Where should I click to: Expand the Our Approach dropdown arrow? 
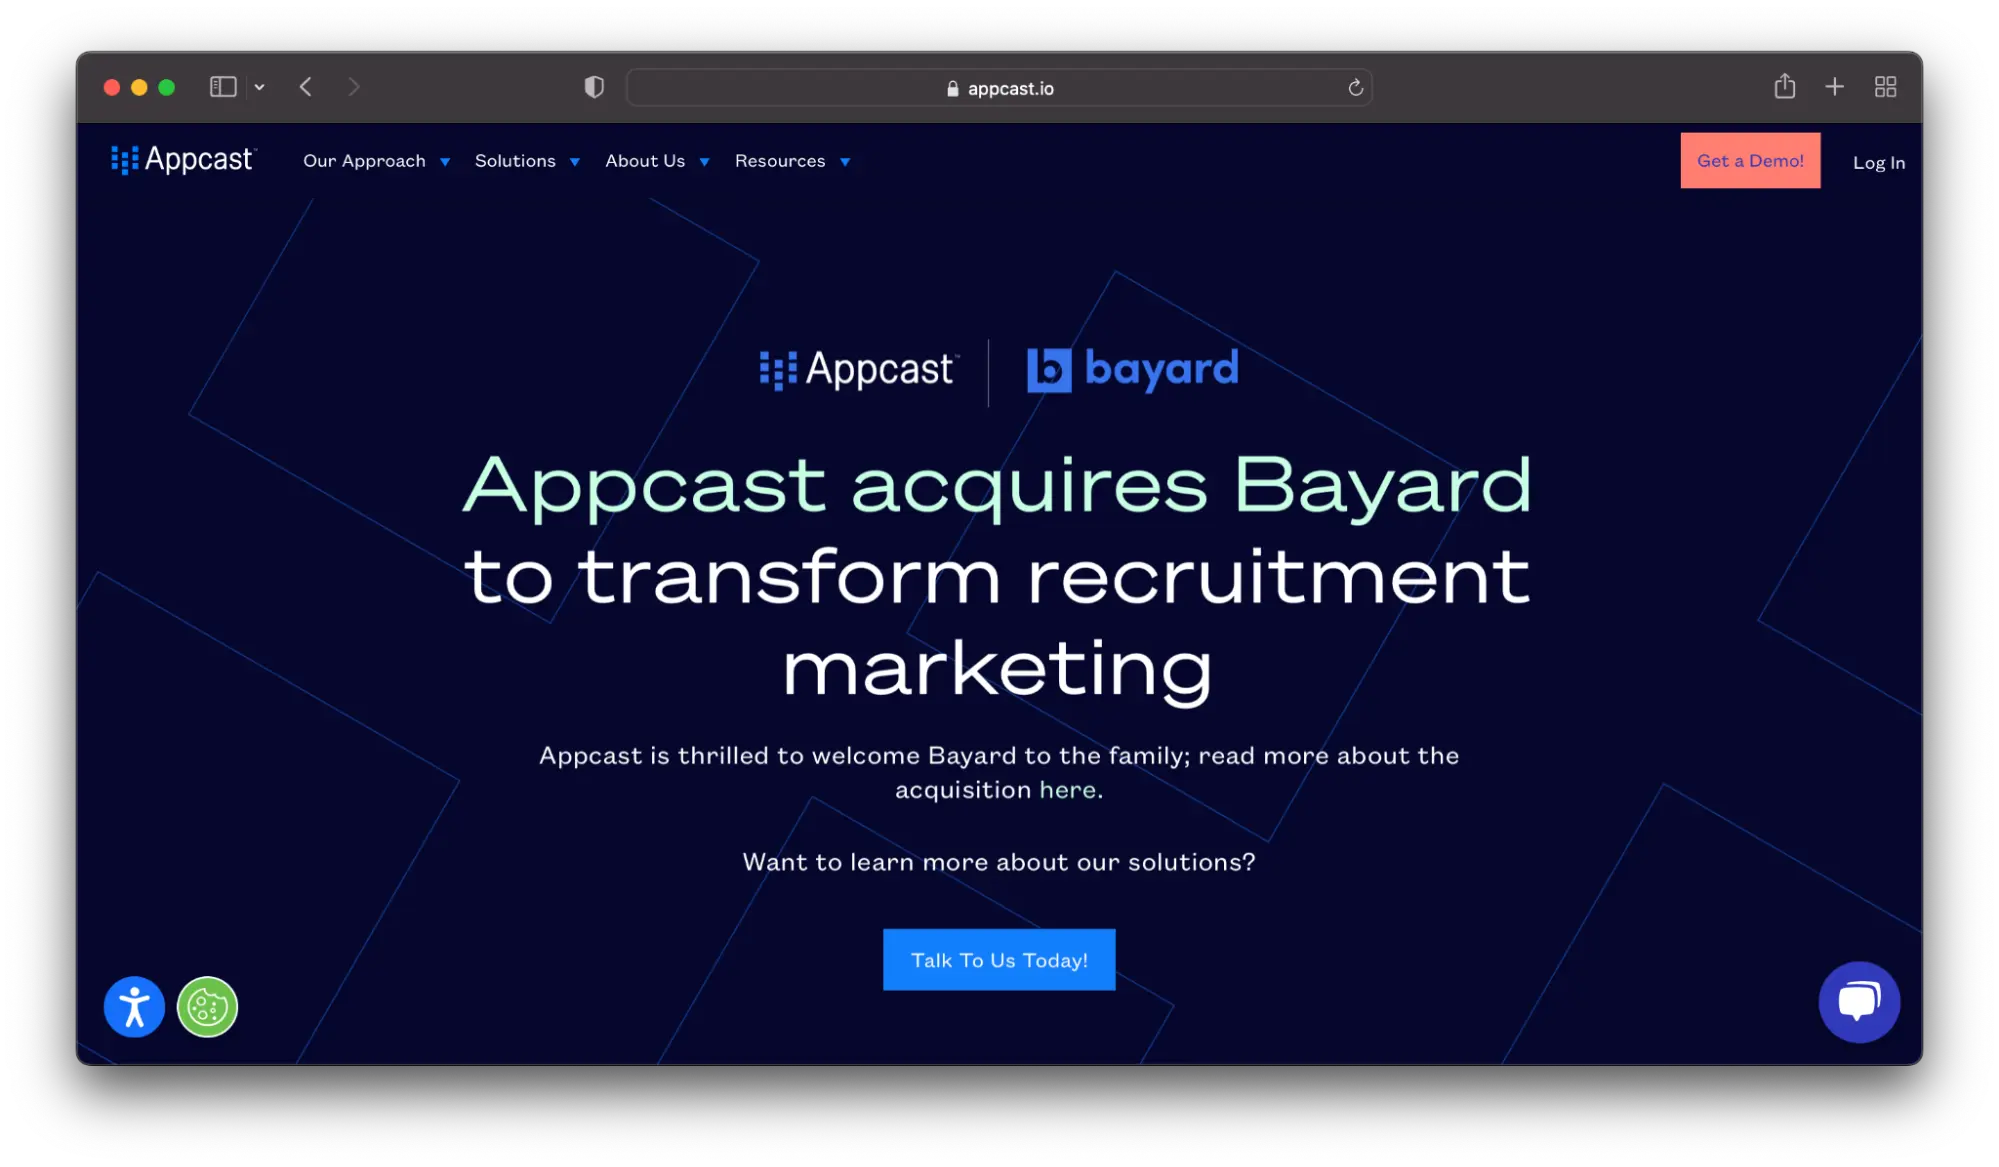tap(445, 162)
